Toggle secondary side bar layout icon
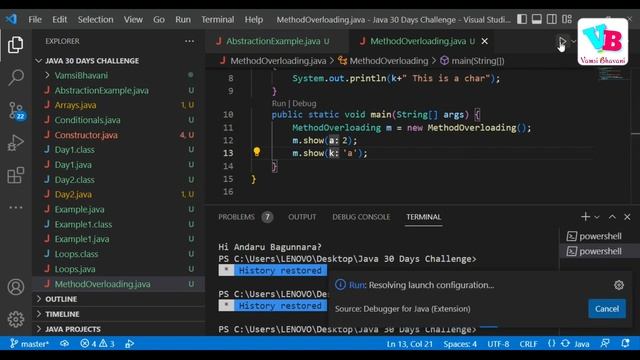 click(551, 19)
